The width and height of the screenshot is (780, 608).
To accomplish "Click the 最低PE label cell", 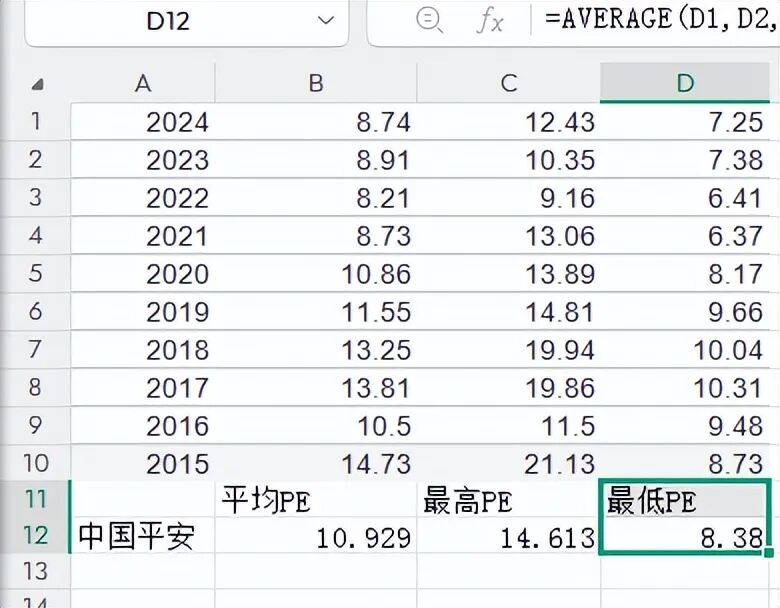I will click(x=685, y=499).
